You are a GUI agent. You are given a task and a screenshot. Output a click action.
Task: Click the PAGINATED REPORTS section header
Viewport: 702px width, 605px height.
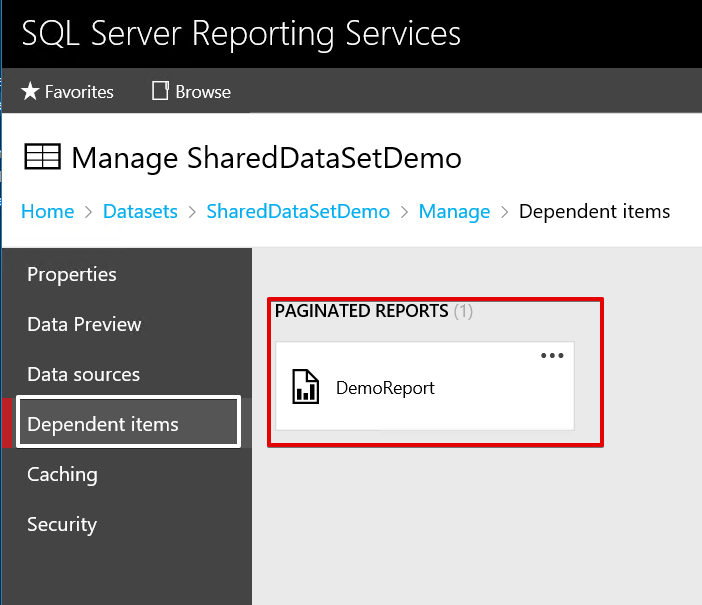click(361, 311)
